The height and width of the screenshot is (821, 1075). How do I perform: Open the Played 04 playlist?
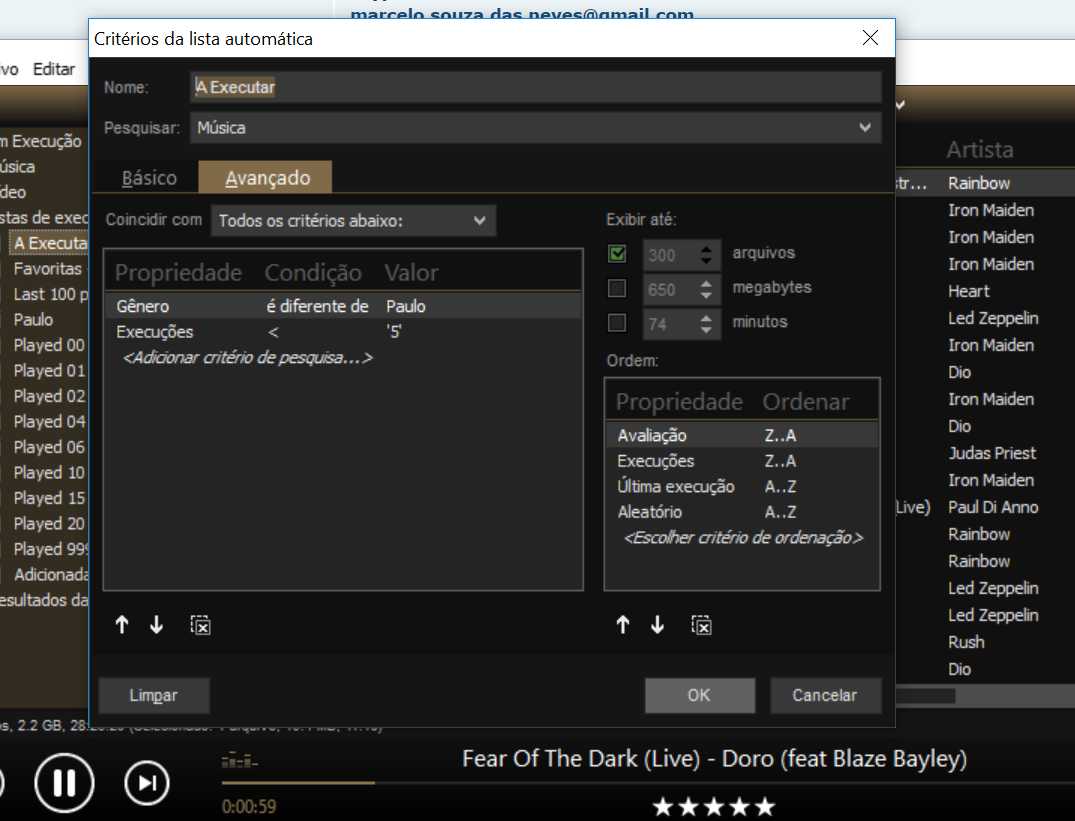49,421
